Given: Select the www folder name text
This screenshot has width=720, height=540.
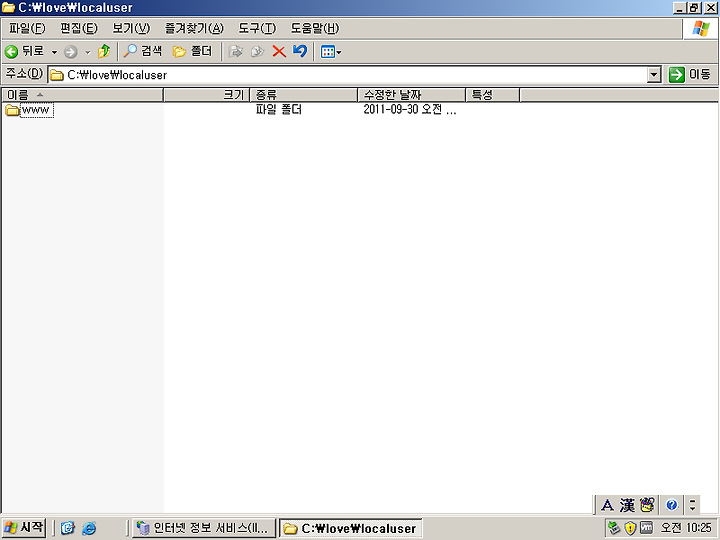Looking at the screenshot, I should [36, 110].
